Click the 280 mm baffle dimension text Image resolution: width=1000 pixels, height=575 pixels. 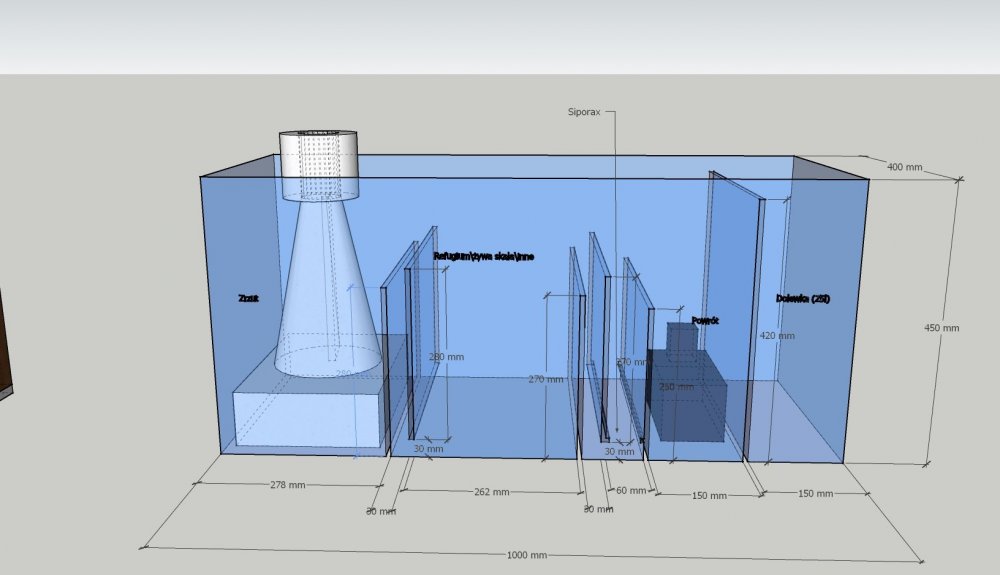446,357
